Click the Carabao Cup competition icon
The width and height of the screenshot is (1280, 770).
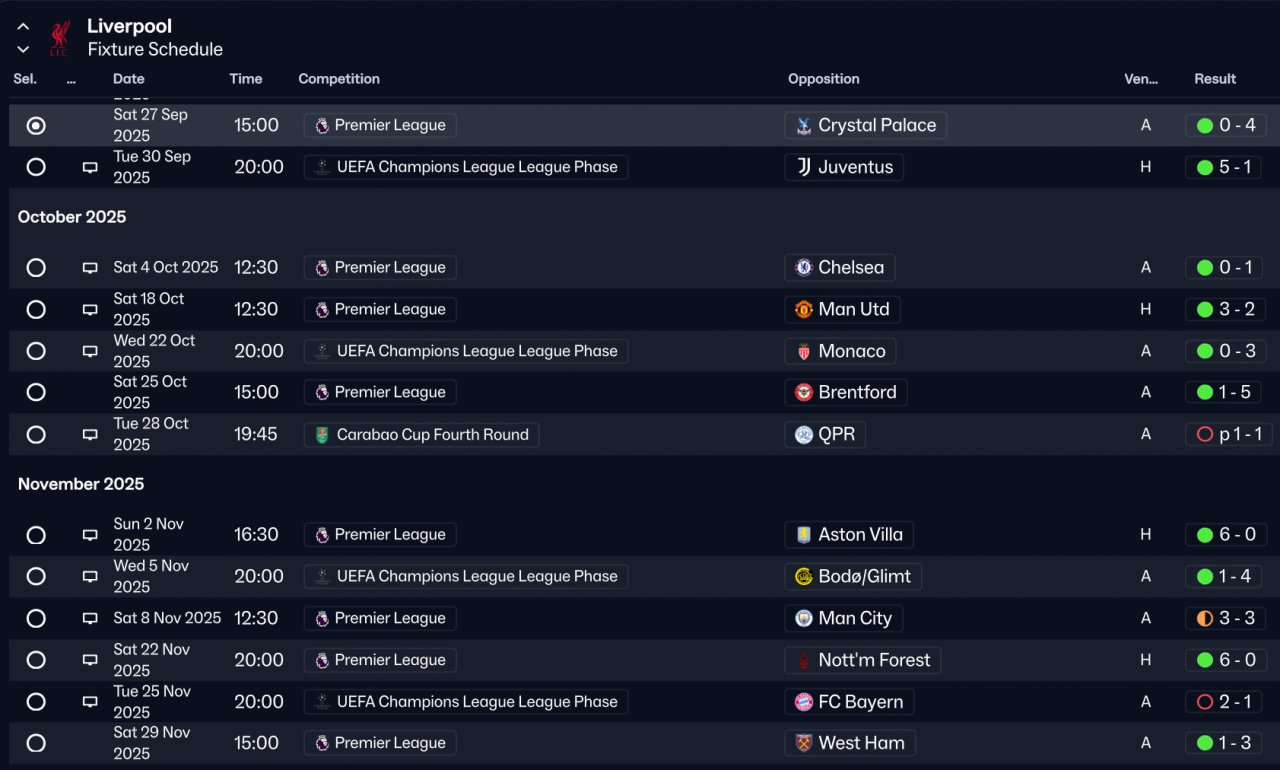coord(321,435)
